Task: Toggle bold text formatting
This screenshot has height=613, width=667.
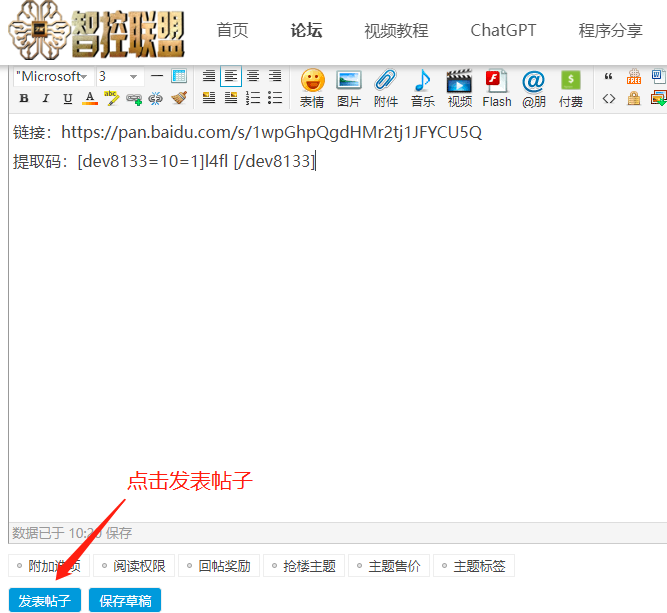Action: click(x=23, y=98)
